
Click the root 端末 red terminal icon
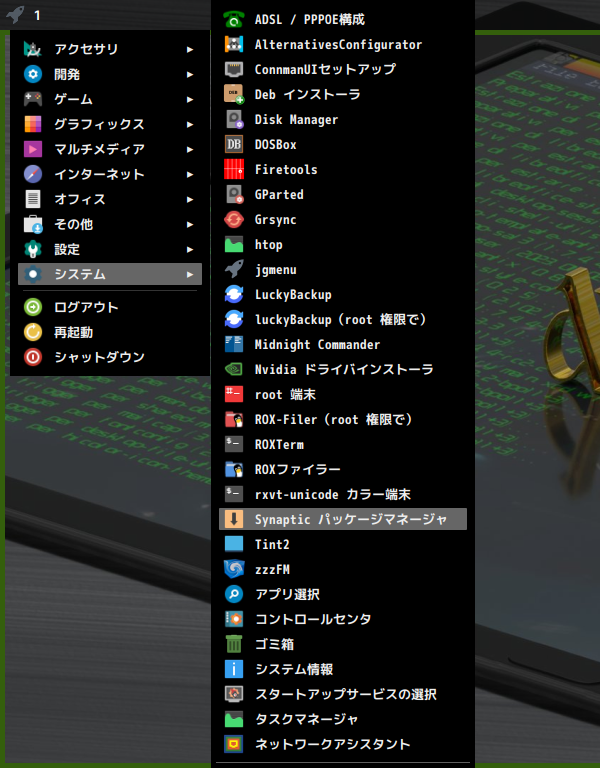pos(234,394)
